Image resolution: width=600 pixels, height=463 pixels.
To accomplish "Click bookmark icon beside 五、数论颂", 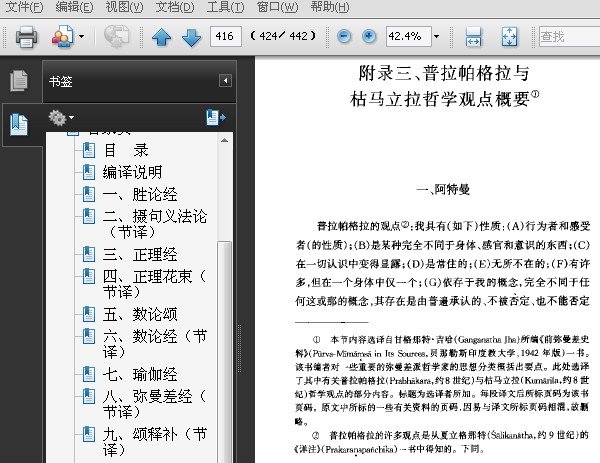I will pos(89,314).
